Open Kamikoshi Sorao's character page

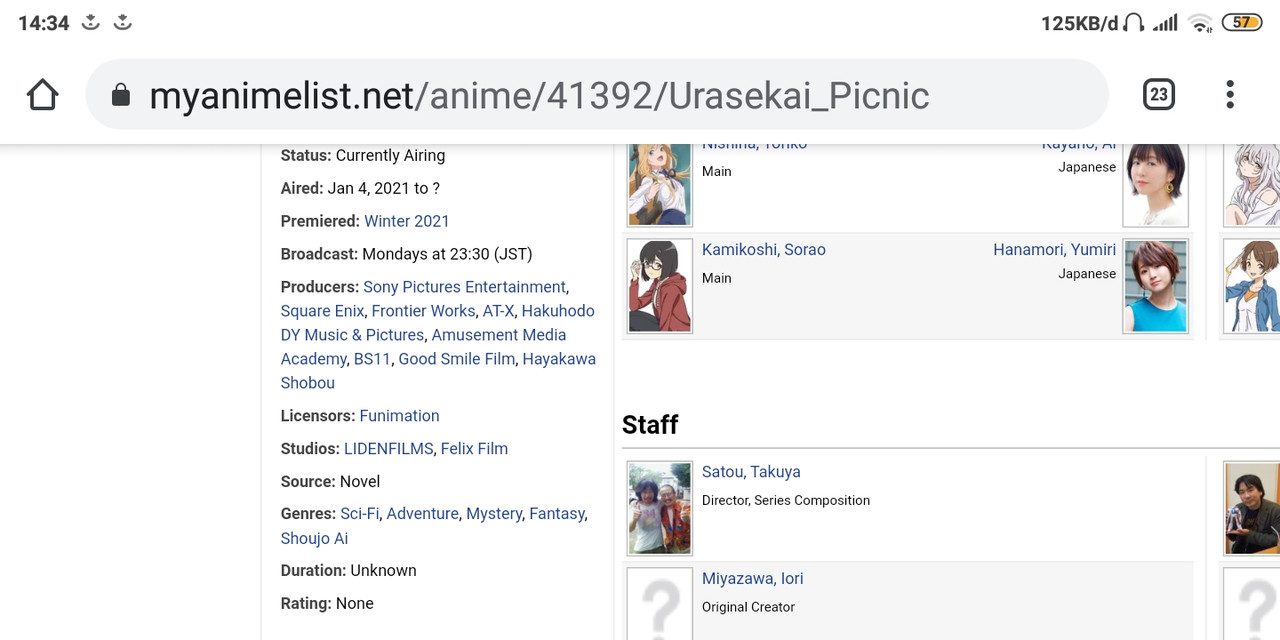click(x=763, y=249)
